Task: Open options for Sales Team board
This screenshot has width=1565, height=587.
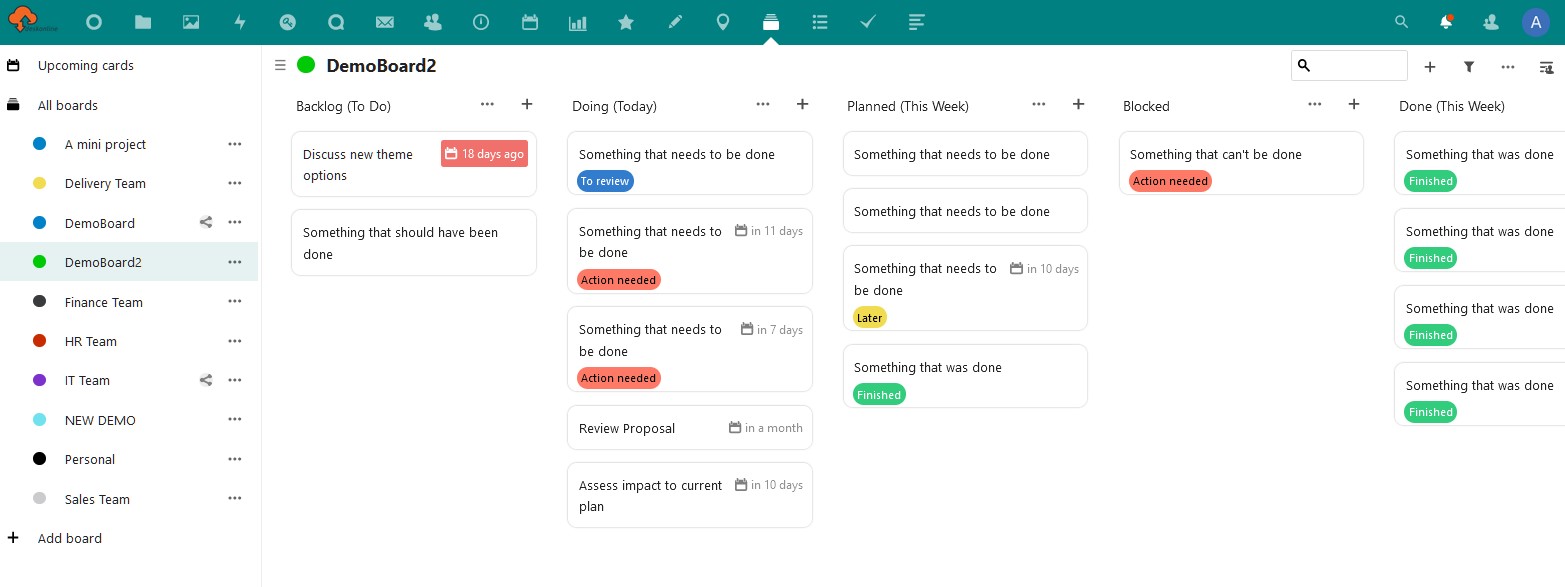Action: (235, 498)
